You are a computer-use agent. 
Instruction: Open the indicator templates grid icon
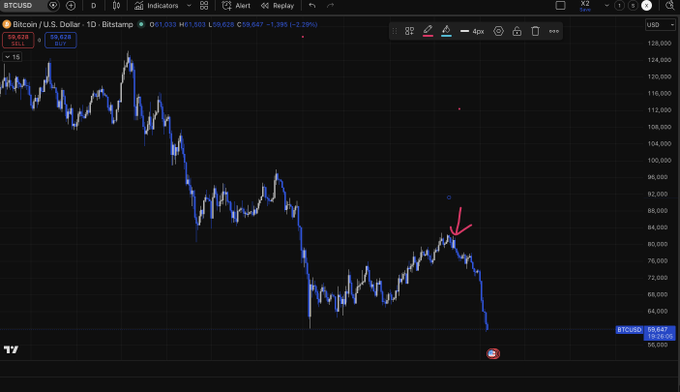204,6
